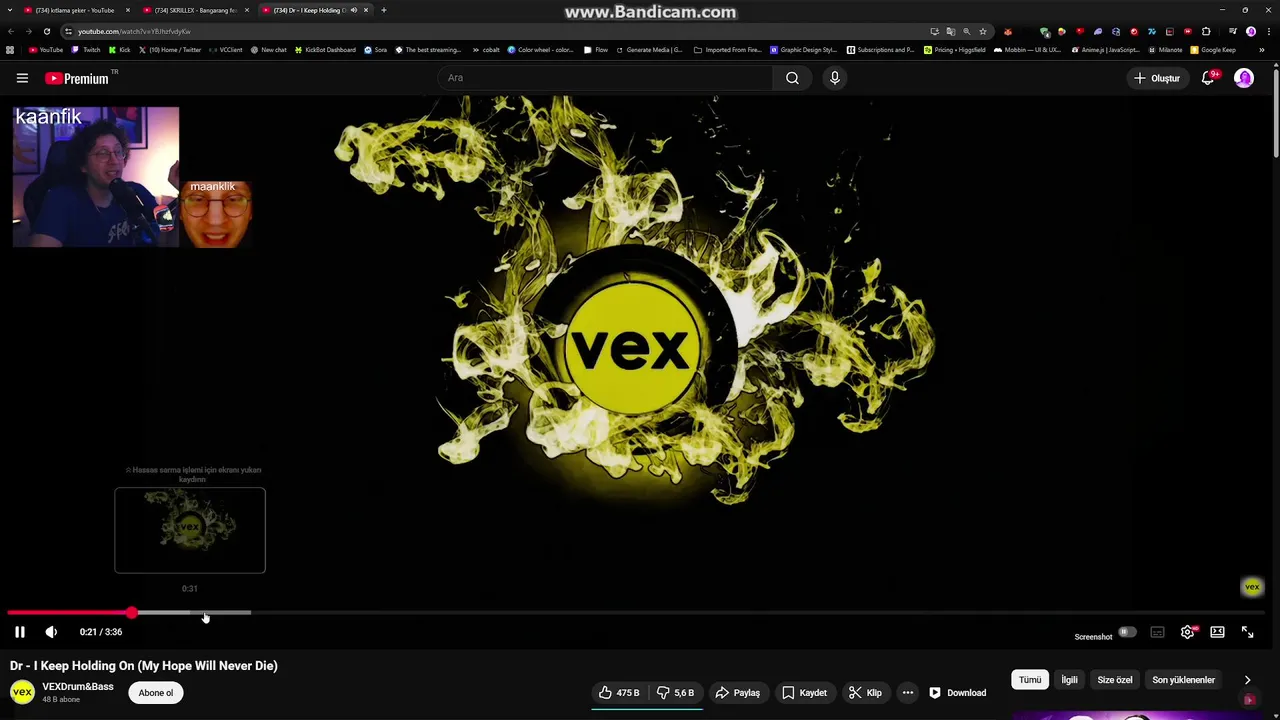Image resolution: width=1280 pixels, height=720 pixels.
Task: Open the Home / Twitter bookmark
Action: point(170,49)
